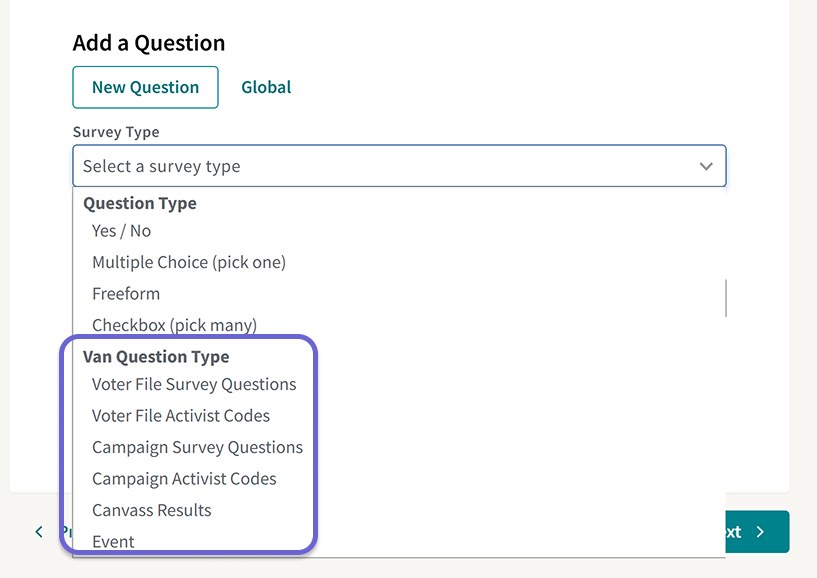Pick Checkbox (pick many) option
The image size is (817, 578).
[x=173, y=325]
